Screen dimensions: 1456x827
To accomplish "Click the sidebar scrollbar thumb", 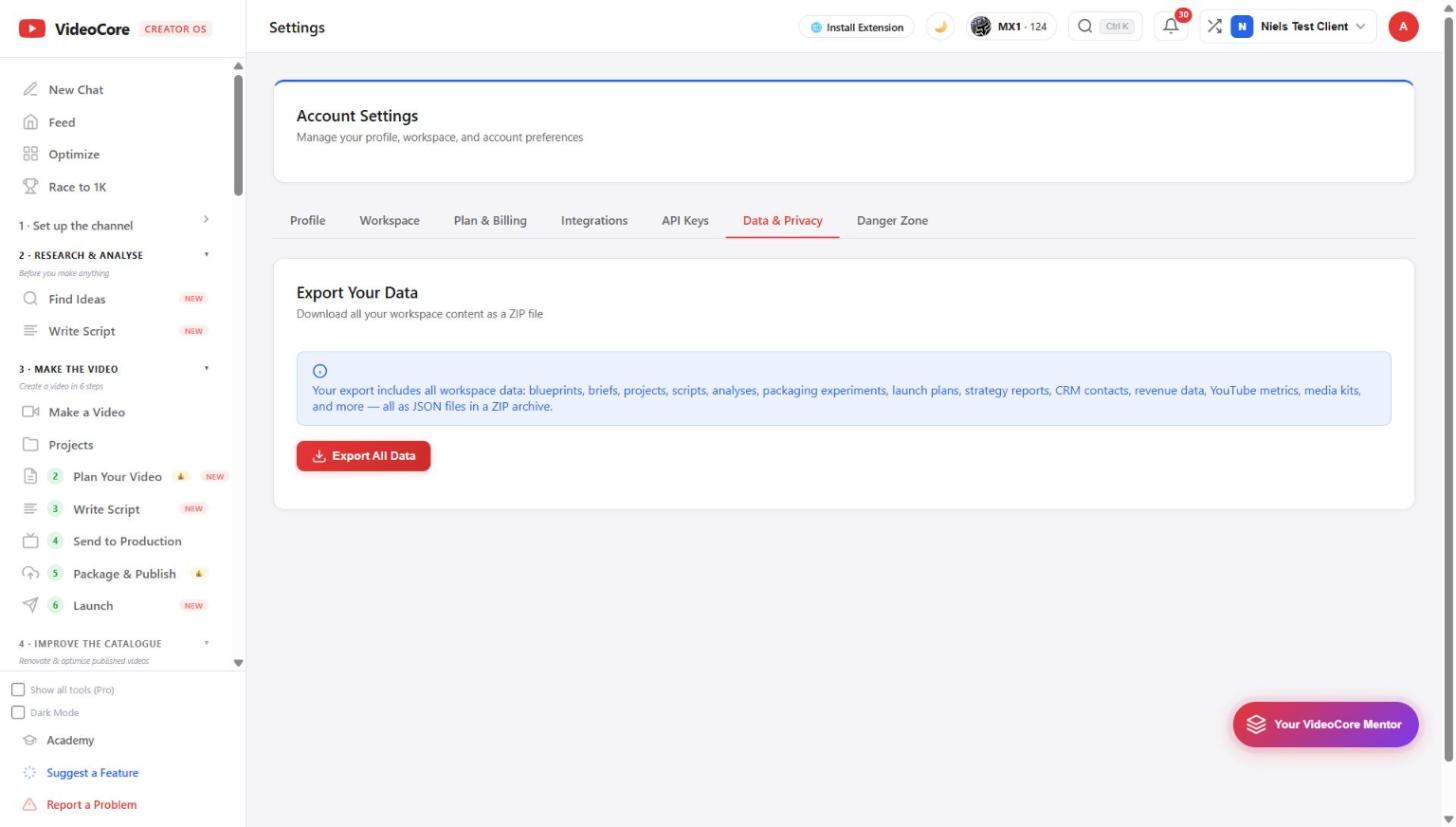I will pos(238,135).
